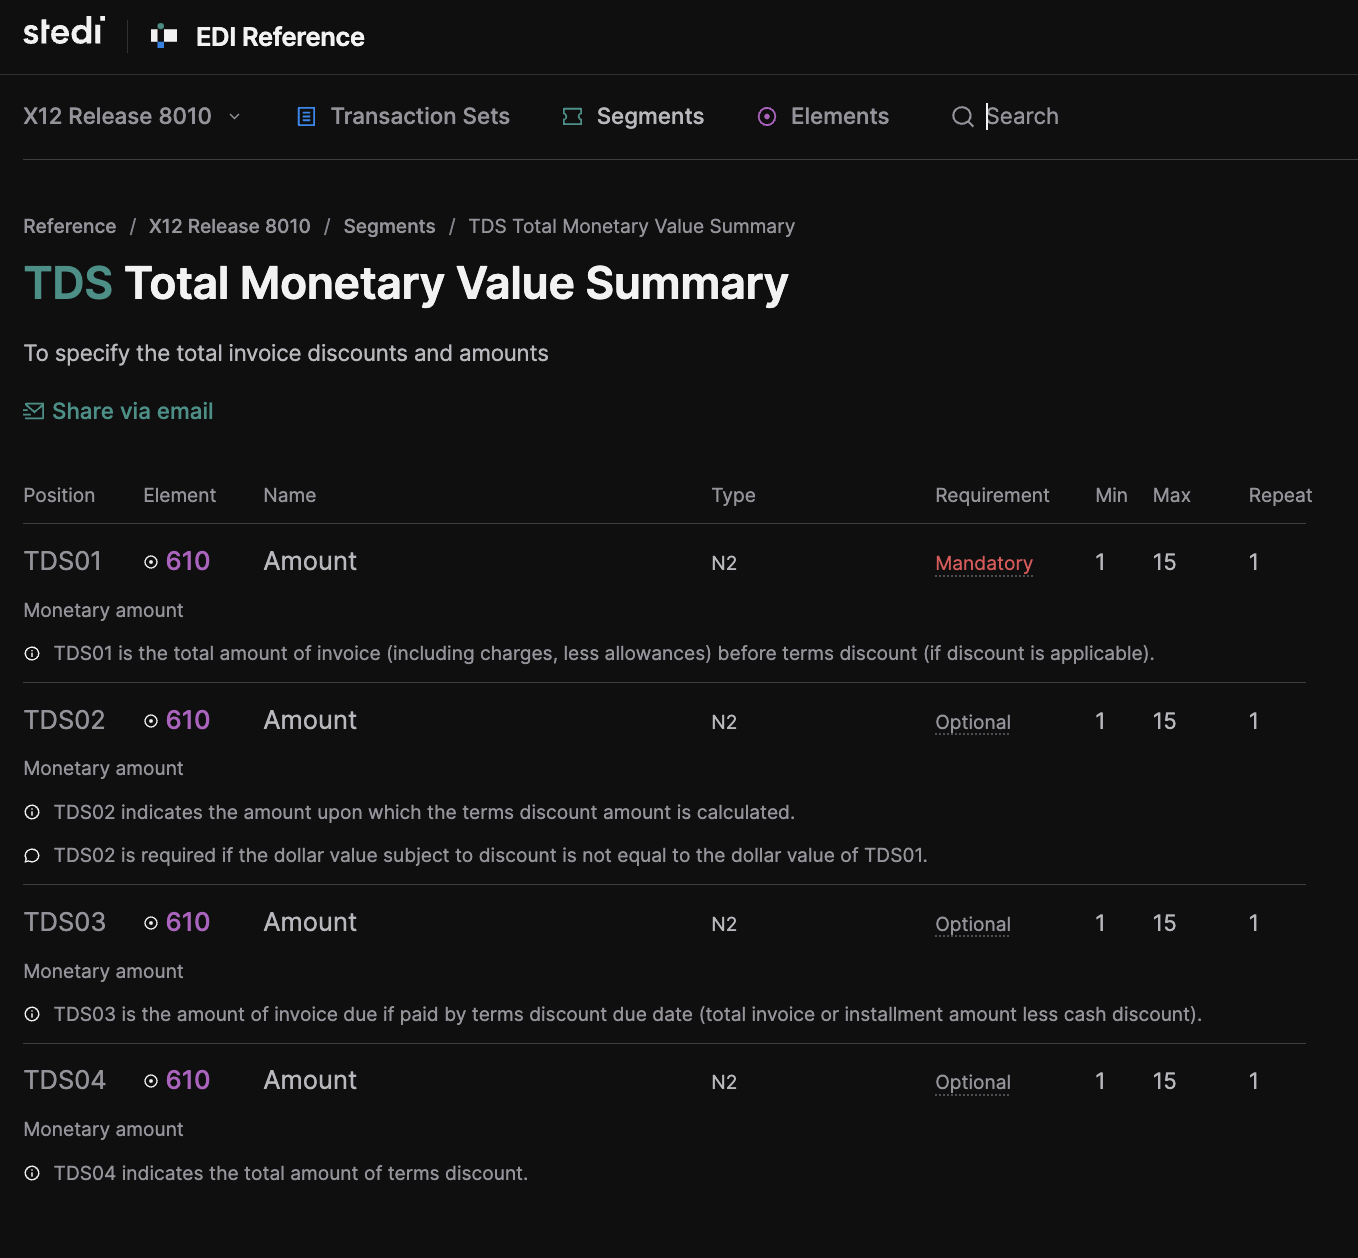Viewport: 1358px width, 1258px height.
Task: Open element 610 in the TDS01 row
Action: coord(187,561)
